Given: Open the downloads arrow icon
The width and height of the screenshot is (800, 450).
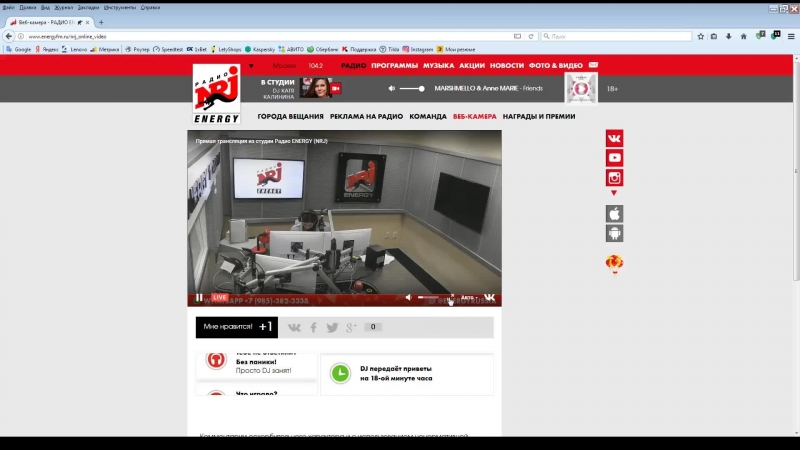Looking at the screenshot, I should click(729, 36).
